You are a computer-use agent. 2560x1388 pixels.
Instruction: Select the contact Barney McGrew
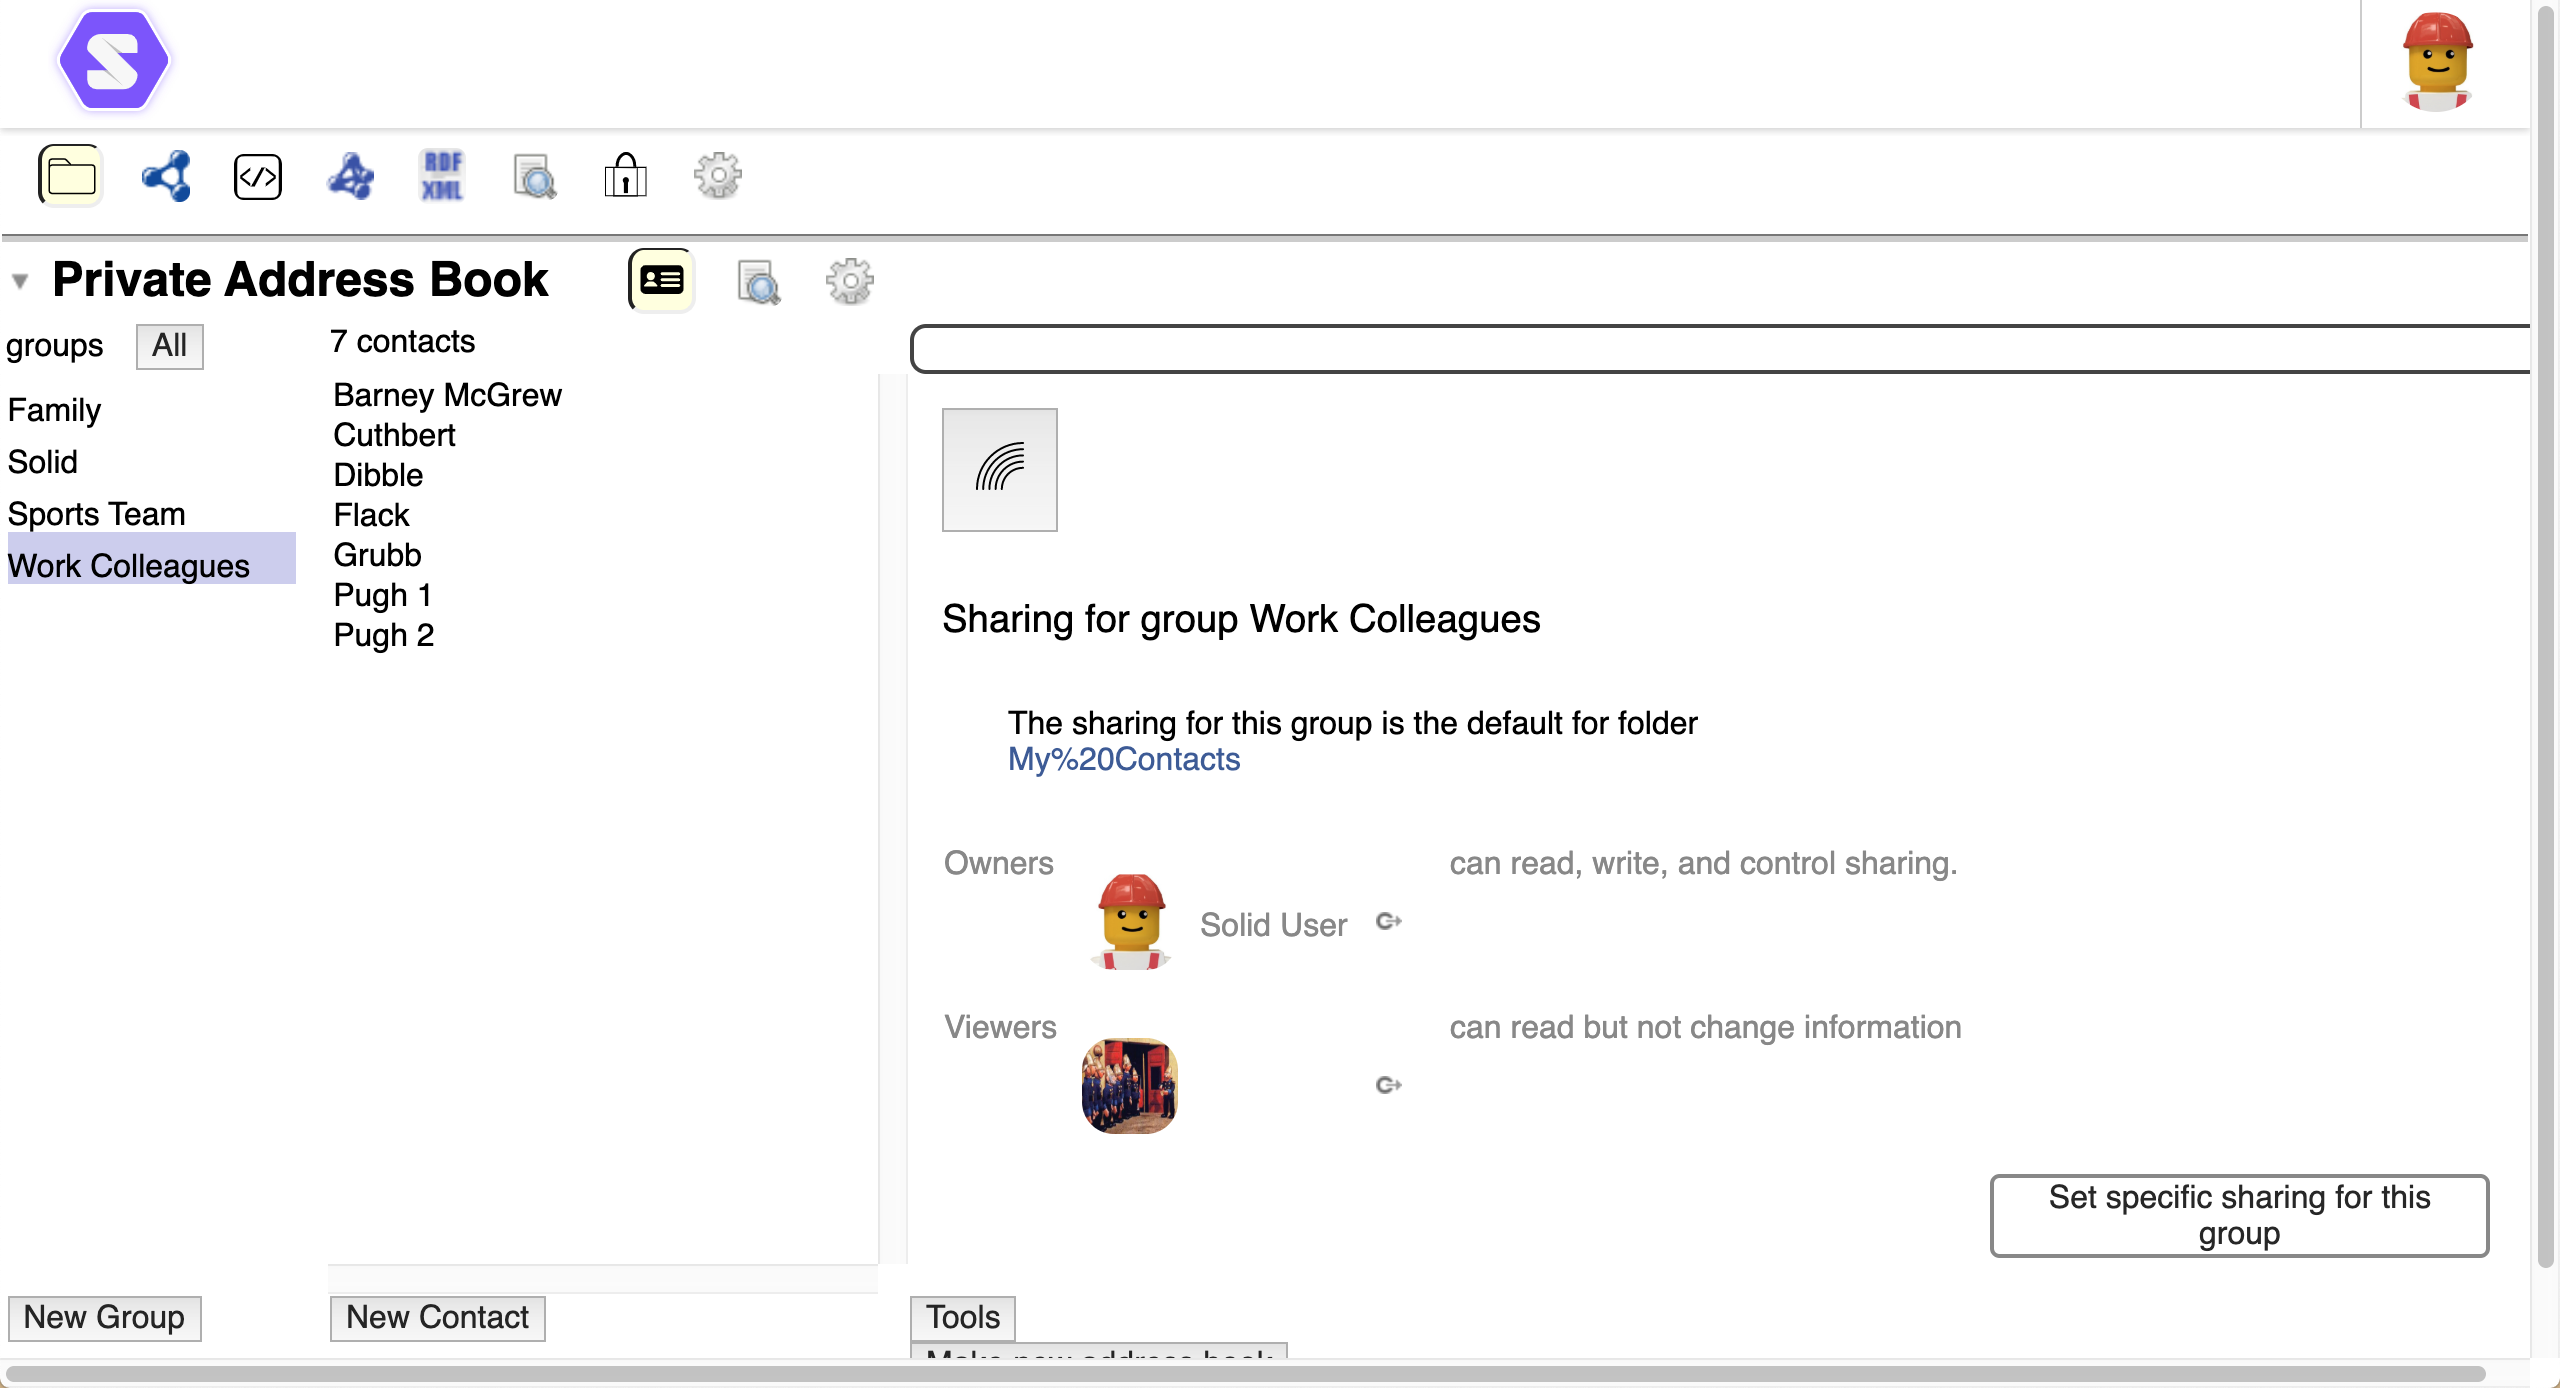click(x=447, y=395)
